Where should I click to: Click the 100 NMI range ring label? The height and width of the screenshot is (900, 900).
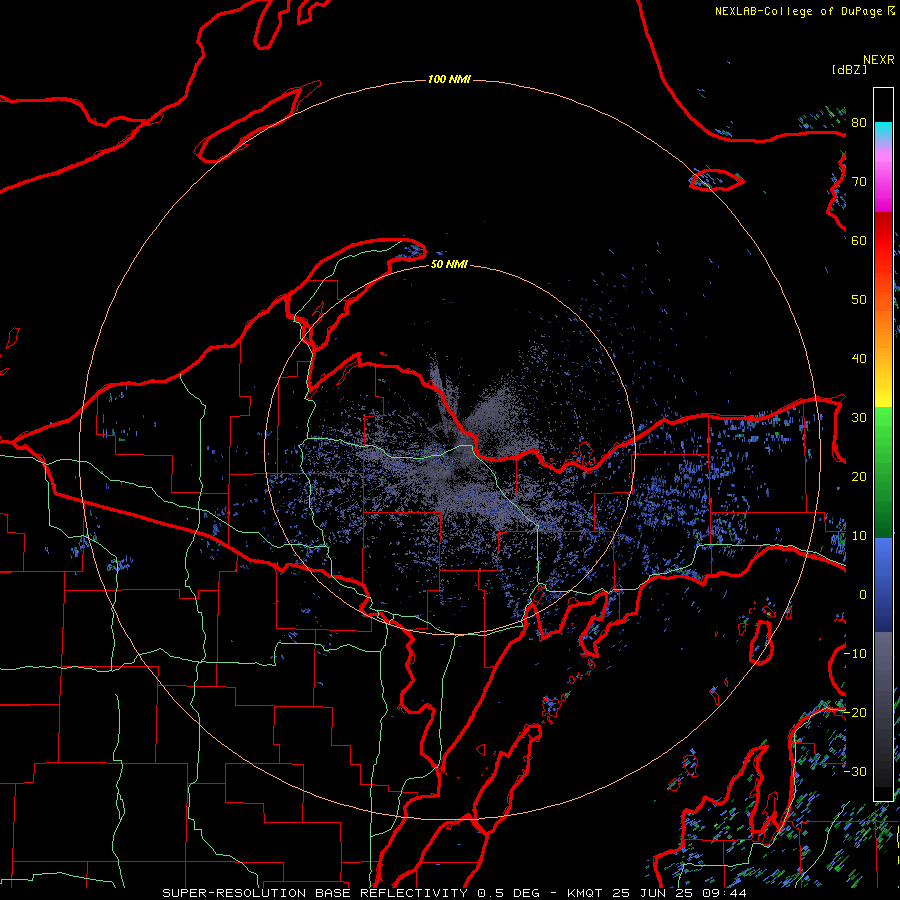(x=449, y=79)
